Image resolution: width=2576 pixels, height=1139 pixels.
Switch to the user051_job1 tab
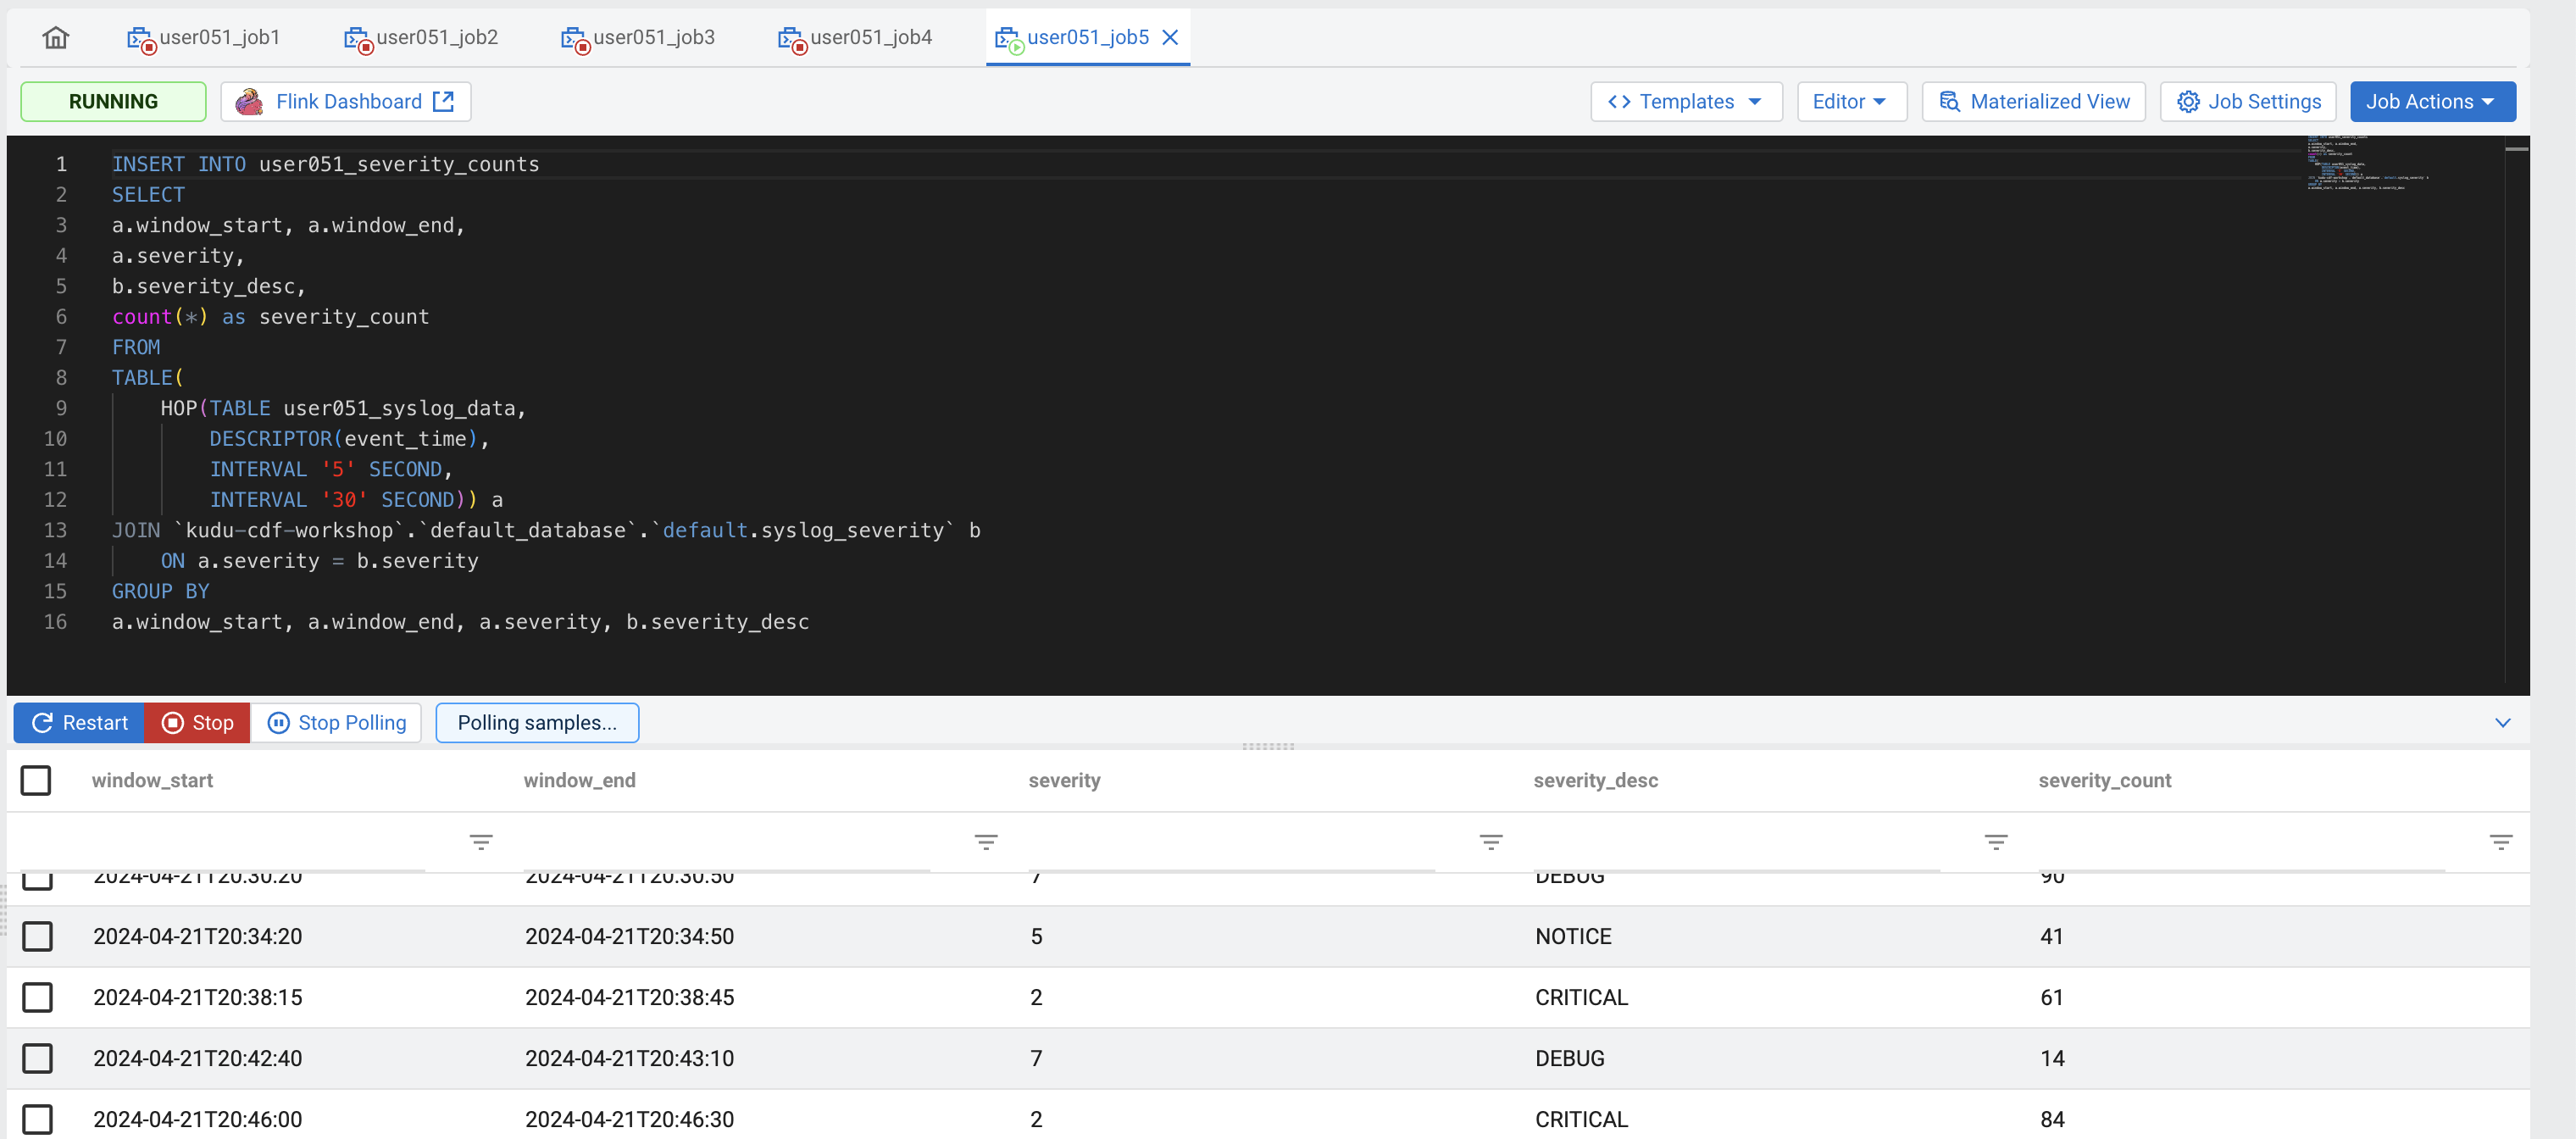tap(205, 38)
